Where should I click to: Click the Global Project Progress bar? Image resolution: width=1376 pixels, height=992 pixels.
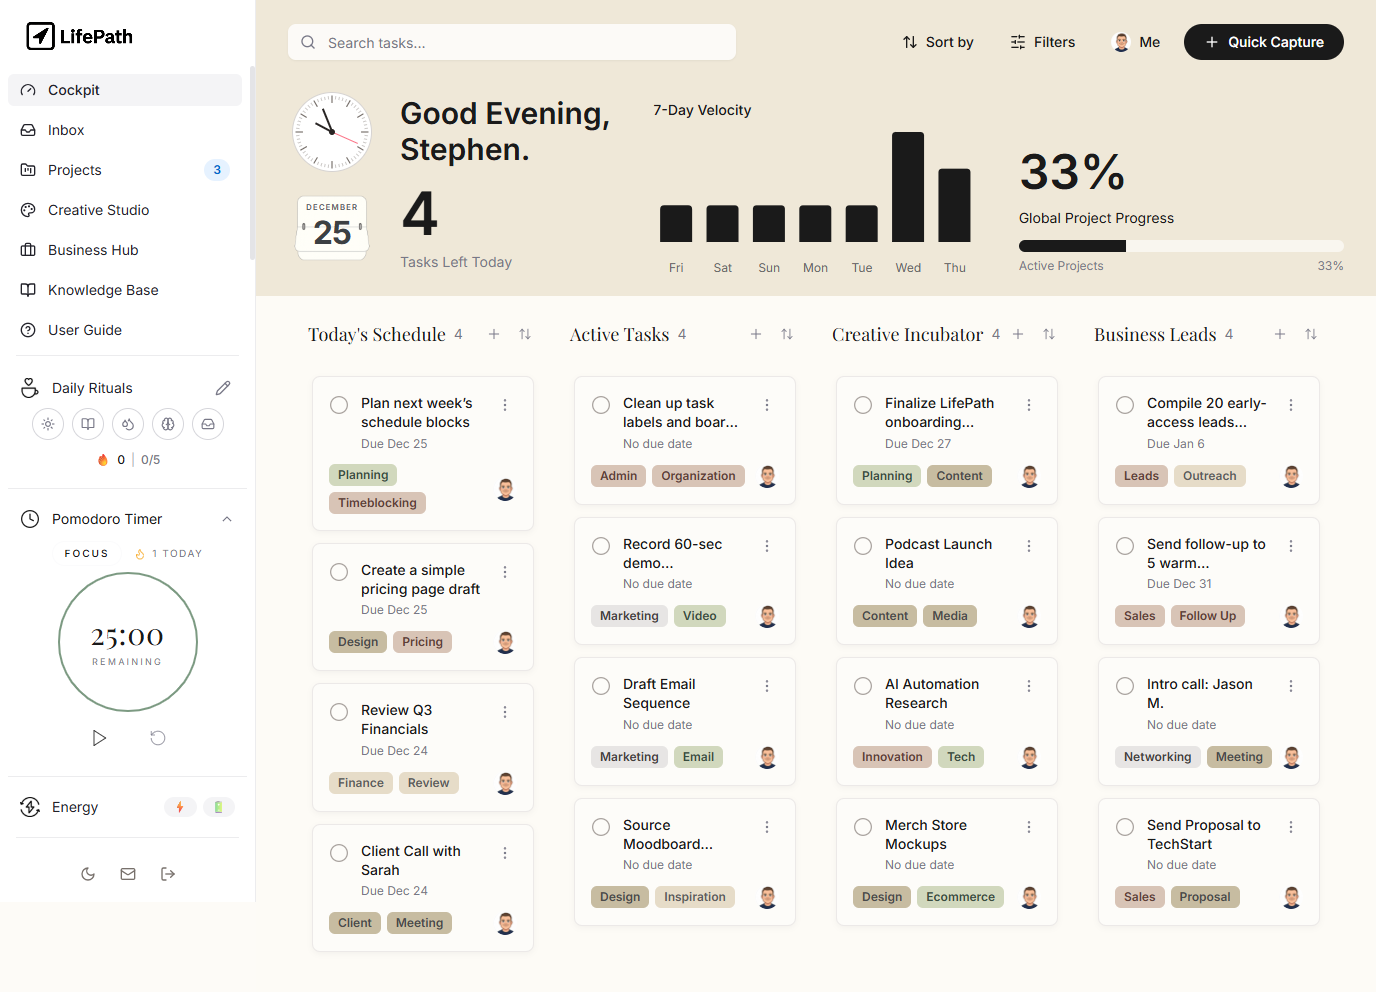click(1181, 246)
